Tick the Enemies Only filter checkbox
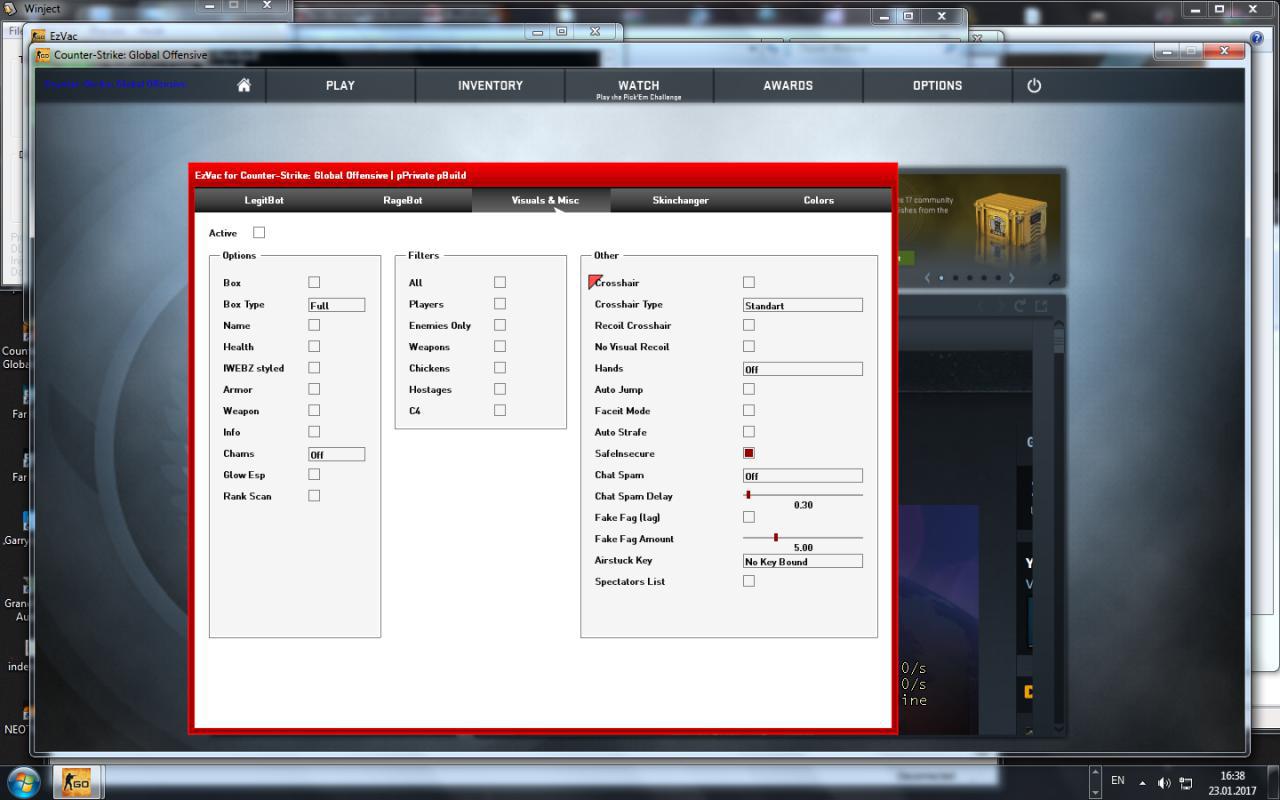 pos(500,325)
